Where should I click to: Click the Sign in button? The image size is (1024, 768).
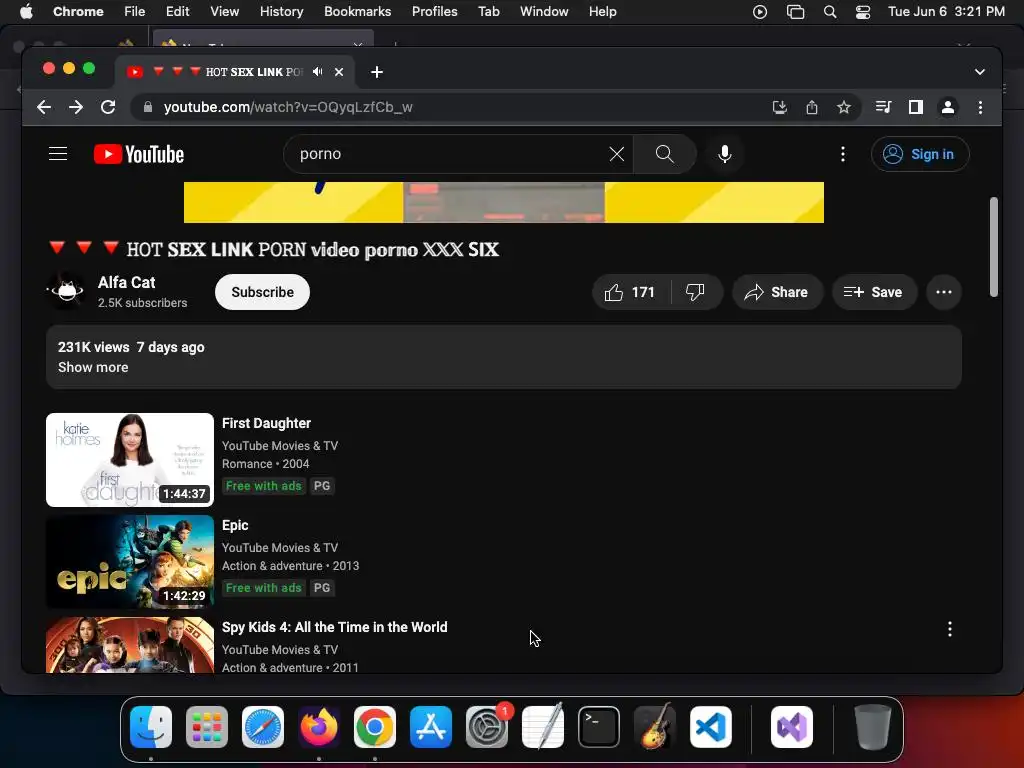tap(920, 154)
